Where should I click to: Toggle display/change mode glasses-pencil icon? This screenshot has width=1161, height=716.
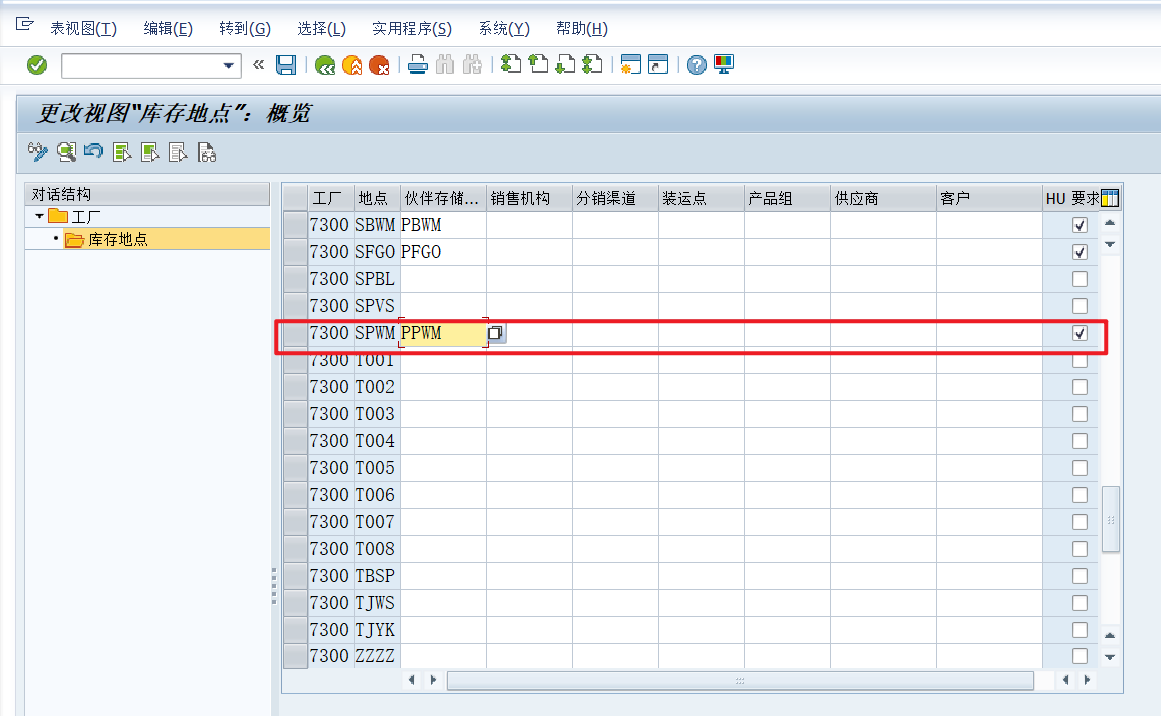coord(38,152)
